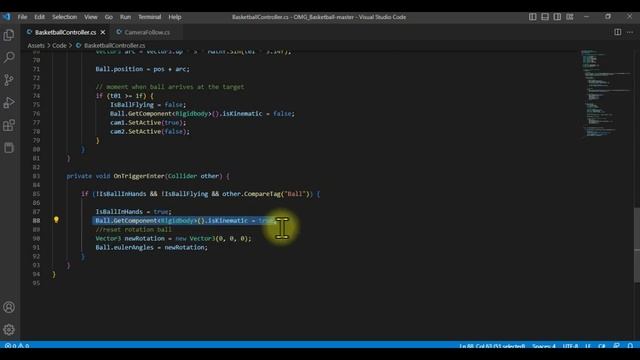Open the Go menu
Screen dimensions: 640x360
tap(109, 17)
